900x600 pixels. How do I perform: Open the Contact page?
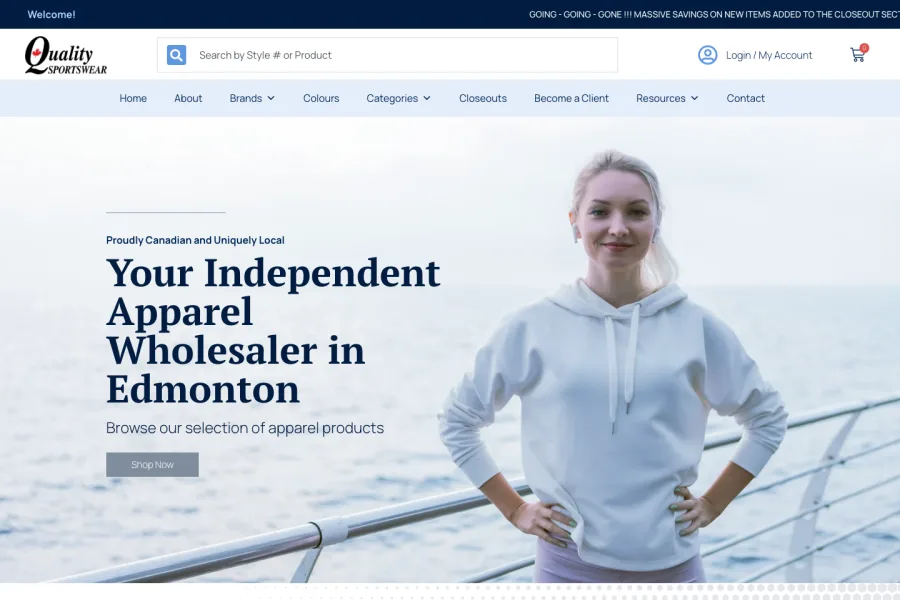point(746,98)
